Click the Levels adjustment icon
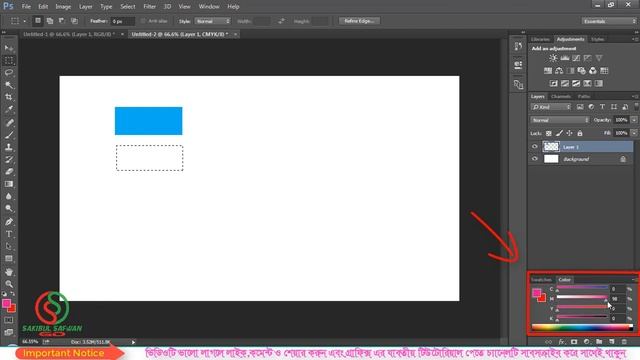The image size is (640, 360). coord(565,58)
